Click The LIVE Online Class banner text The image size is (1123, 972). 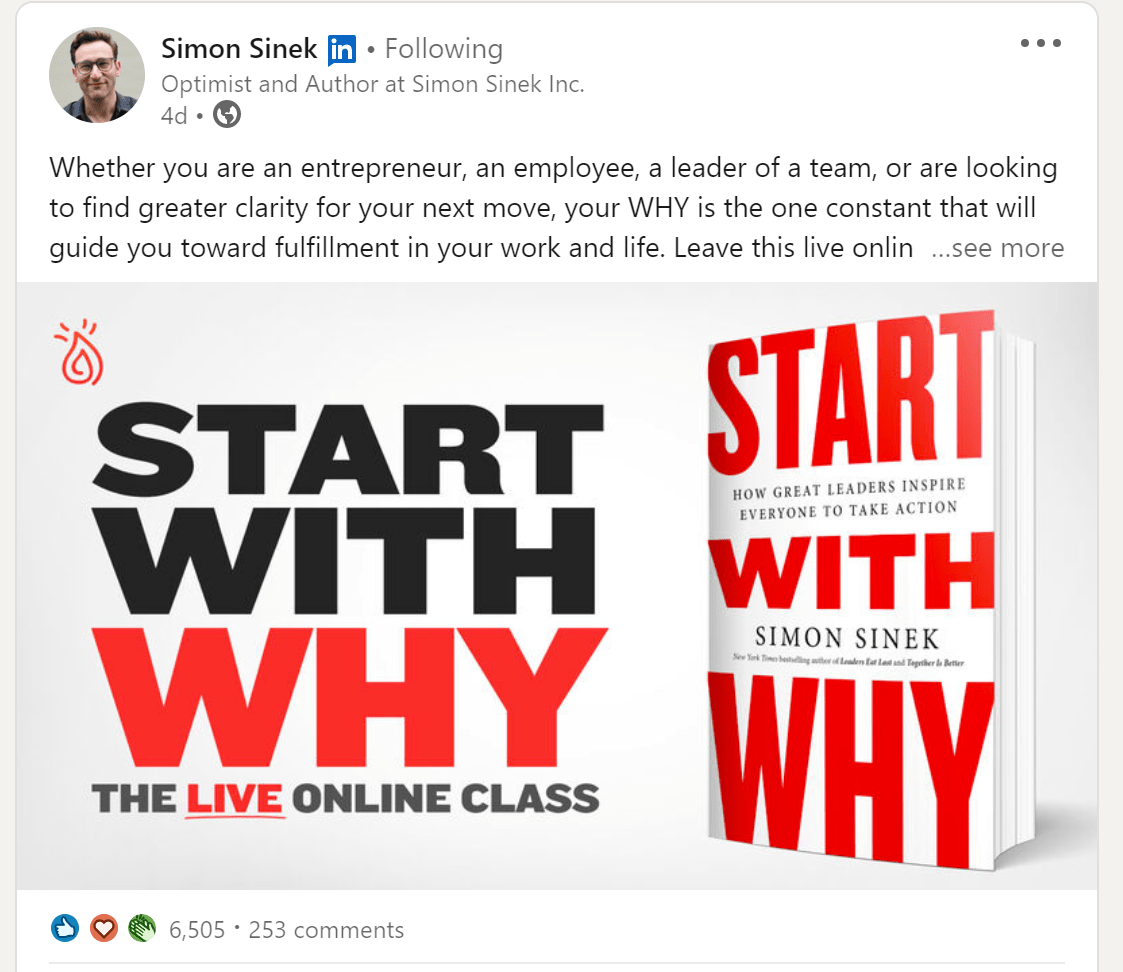click(345, 799)
